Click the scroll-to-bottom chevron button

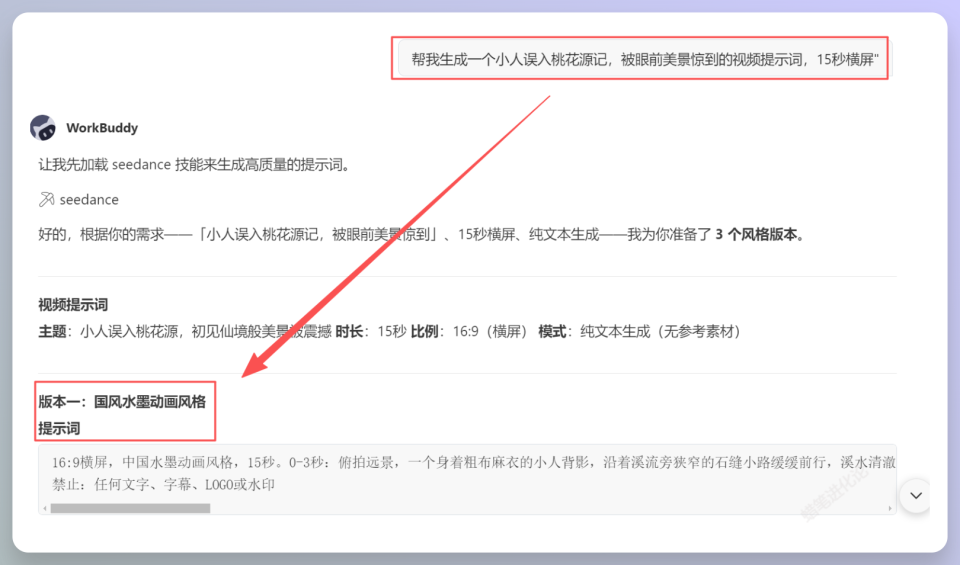pyautogui.click(x=915, y=495)
